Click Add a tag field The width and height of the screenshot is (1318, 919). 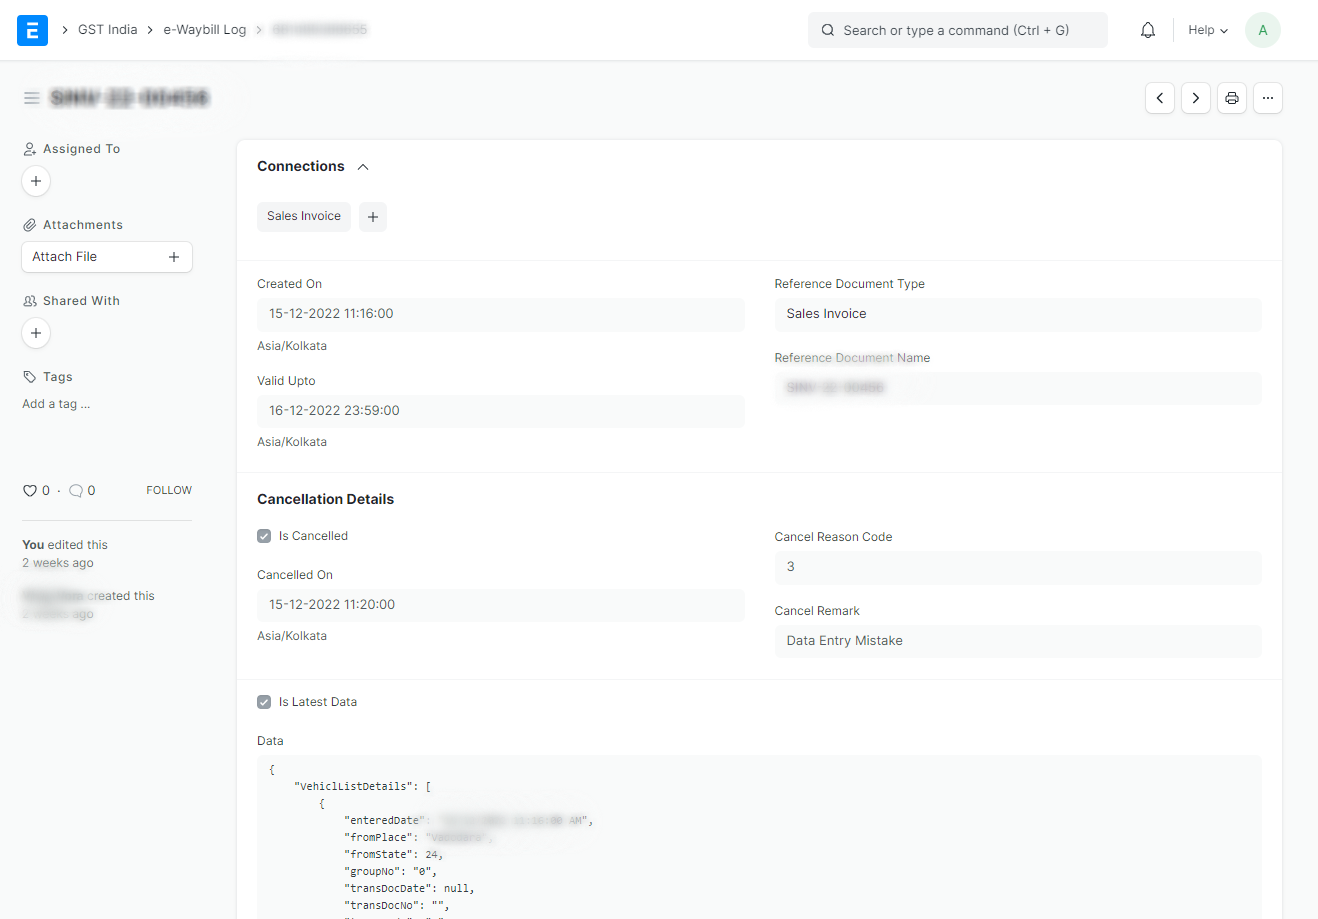[x=57, y=404]
